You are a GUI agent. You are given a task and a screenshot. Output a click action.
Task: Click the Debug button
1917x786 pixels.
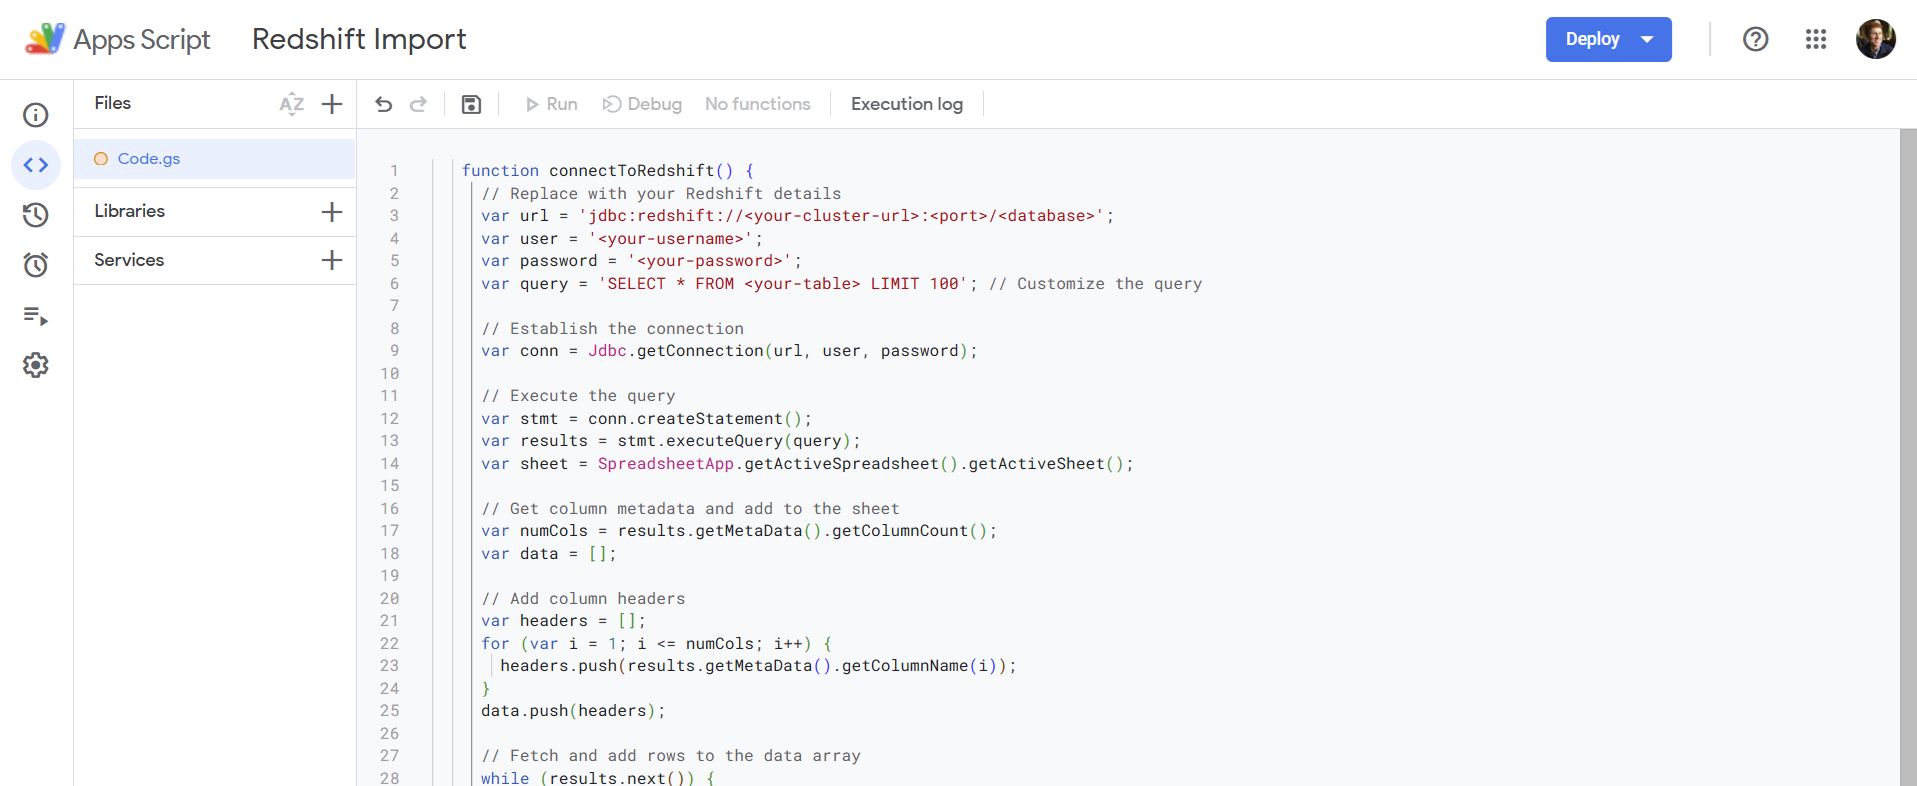642,104
